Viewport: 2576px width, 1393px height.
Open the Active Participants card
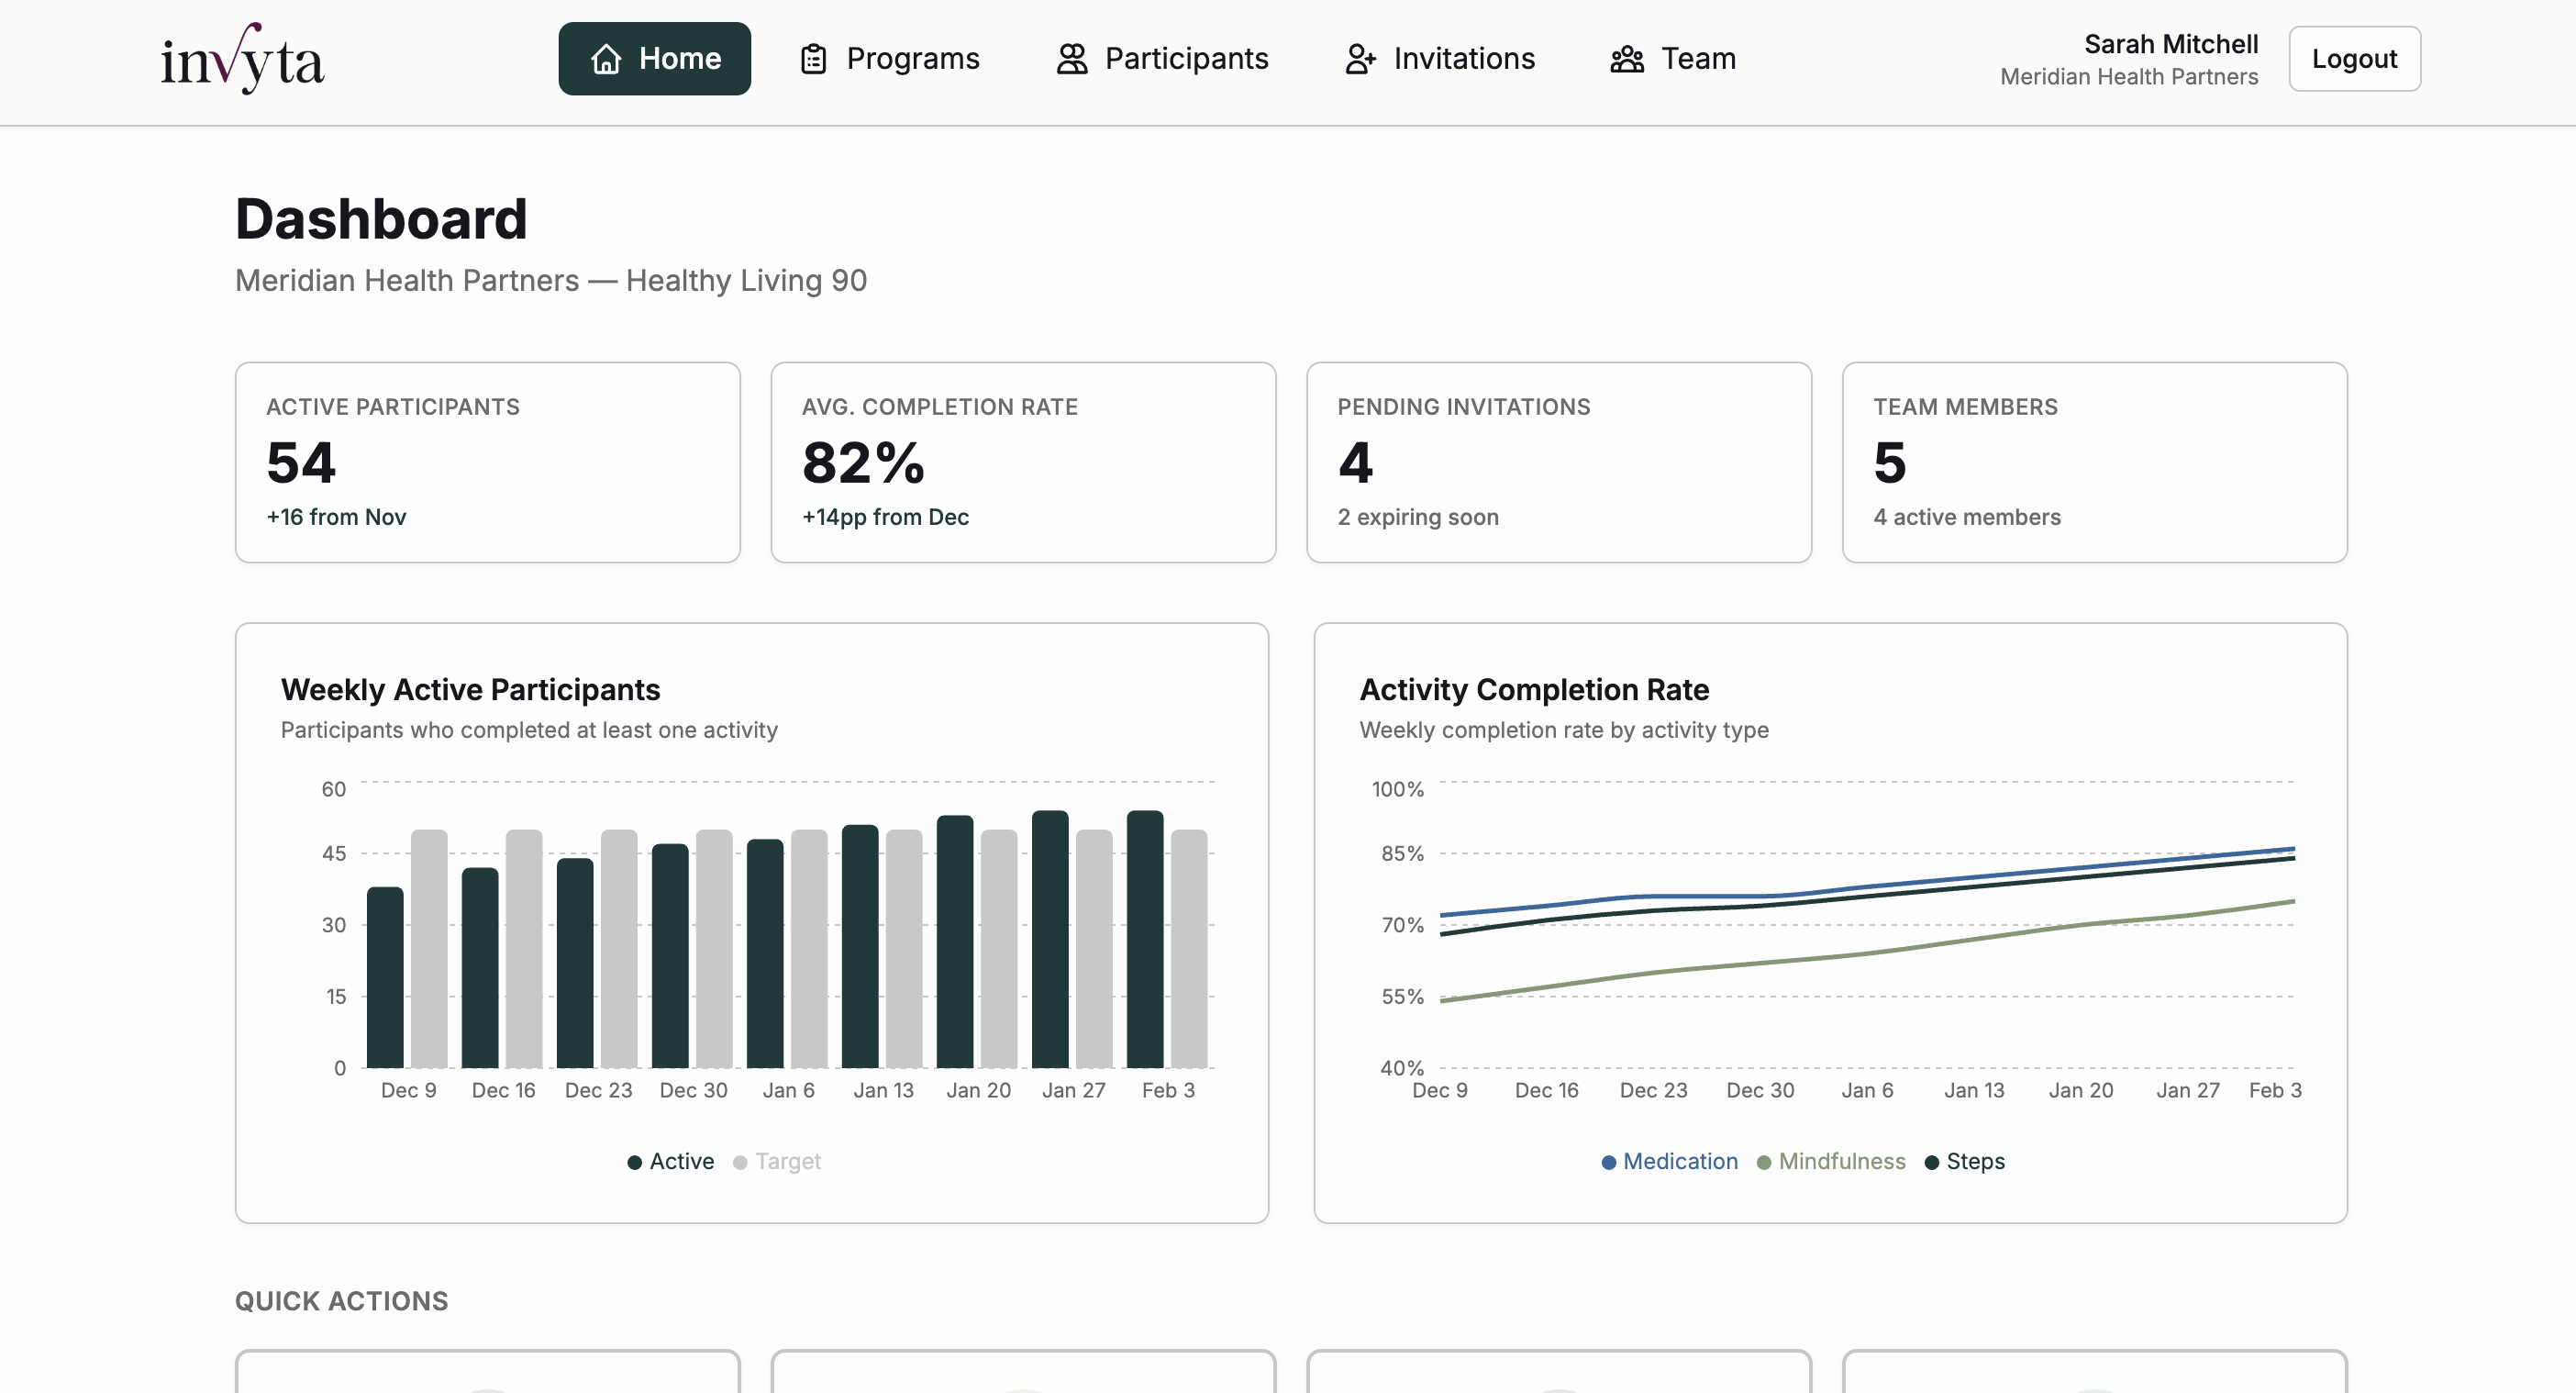tap(488, 462)
